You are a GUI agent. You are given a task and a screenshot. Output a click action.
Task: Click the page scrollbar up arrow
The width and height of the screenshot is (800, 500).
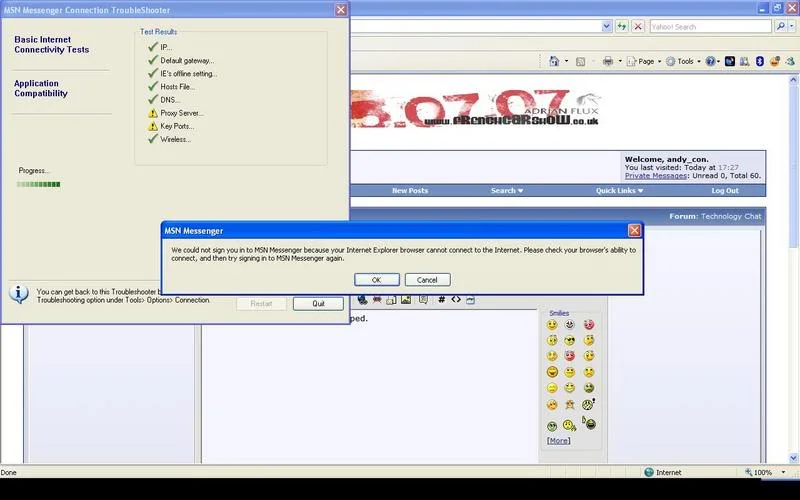tap(793, 80)
